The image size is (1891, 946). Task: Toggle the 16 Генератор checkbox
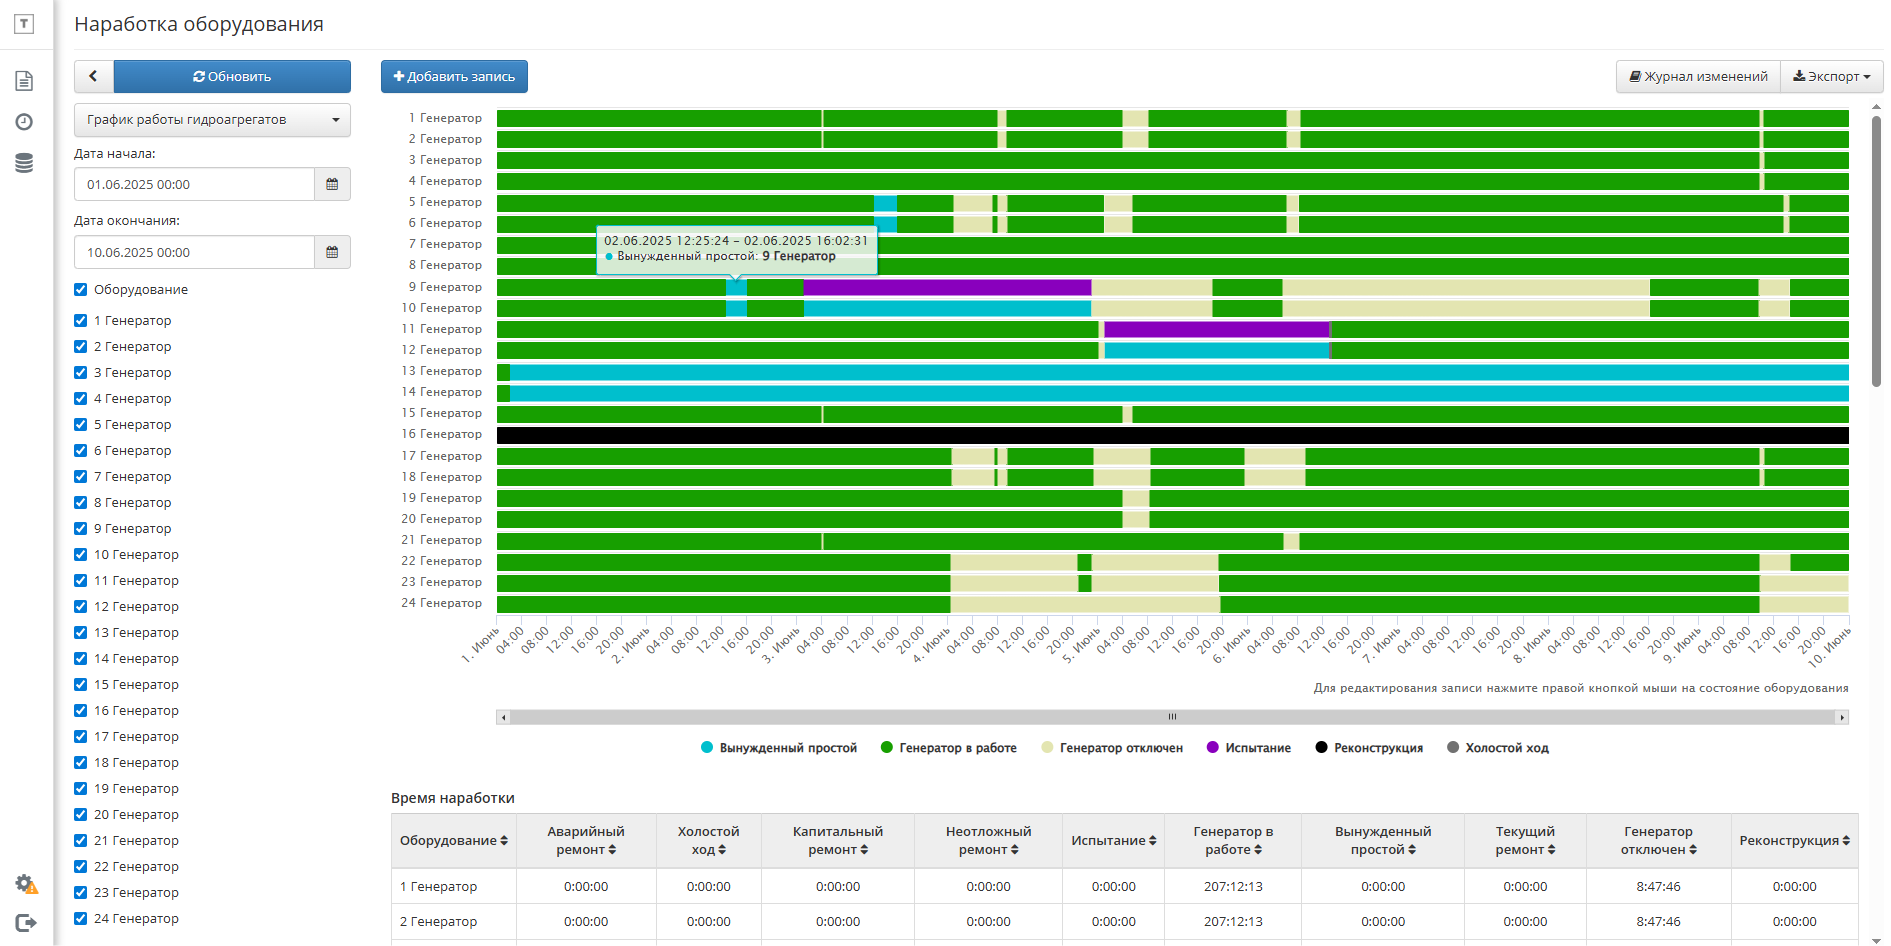[81, 711]
